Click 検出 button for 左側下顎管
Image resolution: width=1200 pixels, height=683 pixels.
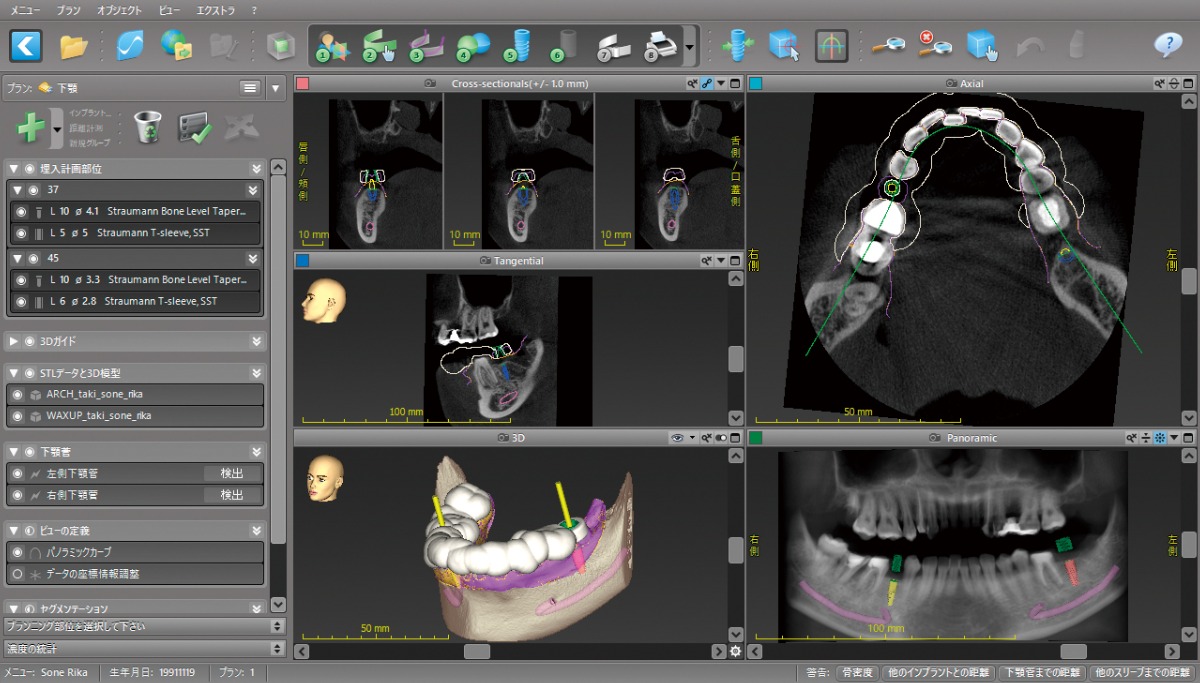[231, 473]
